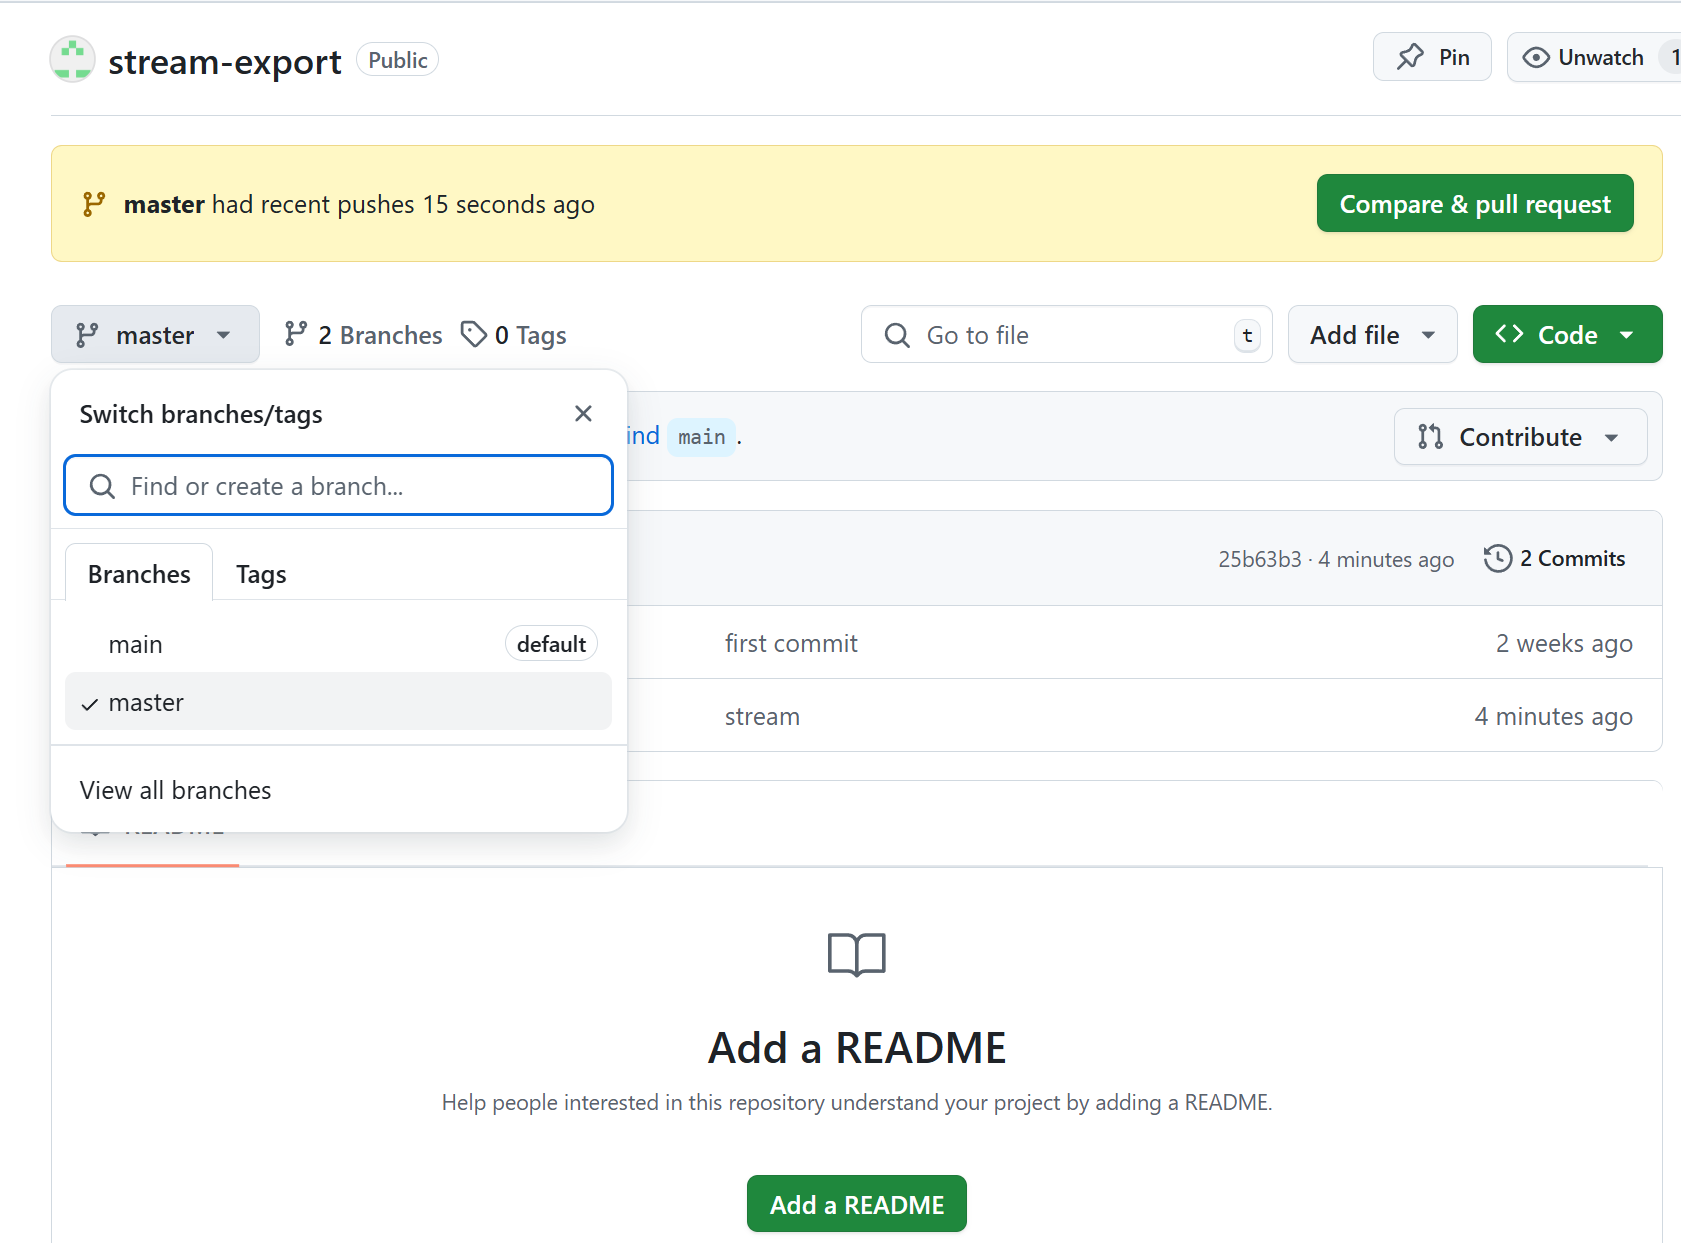This screenshot has height=1243, width=1681.
Task: Click the bold master name in push banner
Action: [x=164, y=204]
